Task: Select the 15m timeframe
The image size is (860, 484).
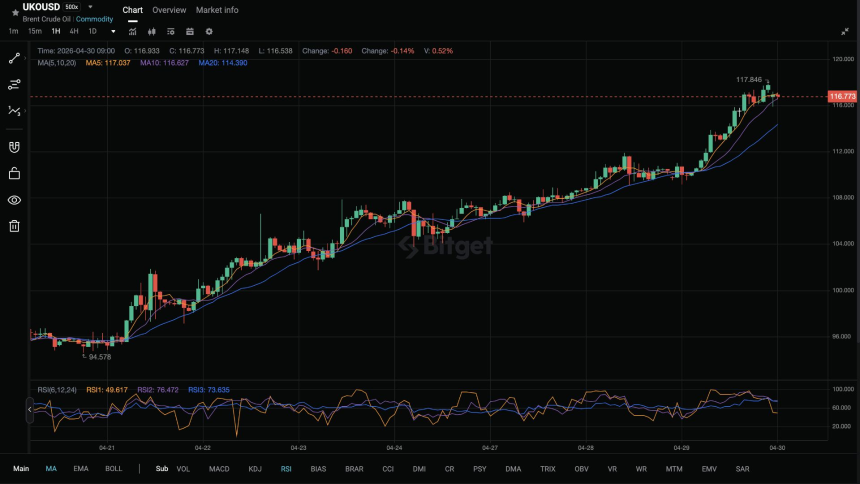Action: (35, 31)
